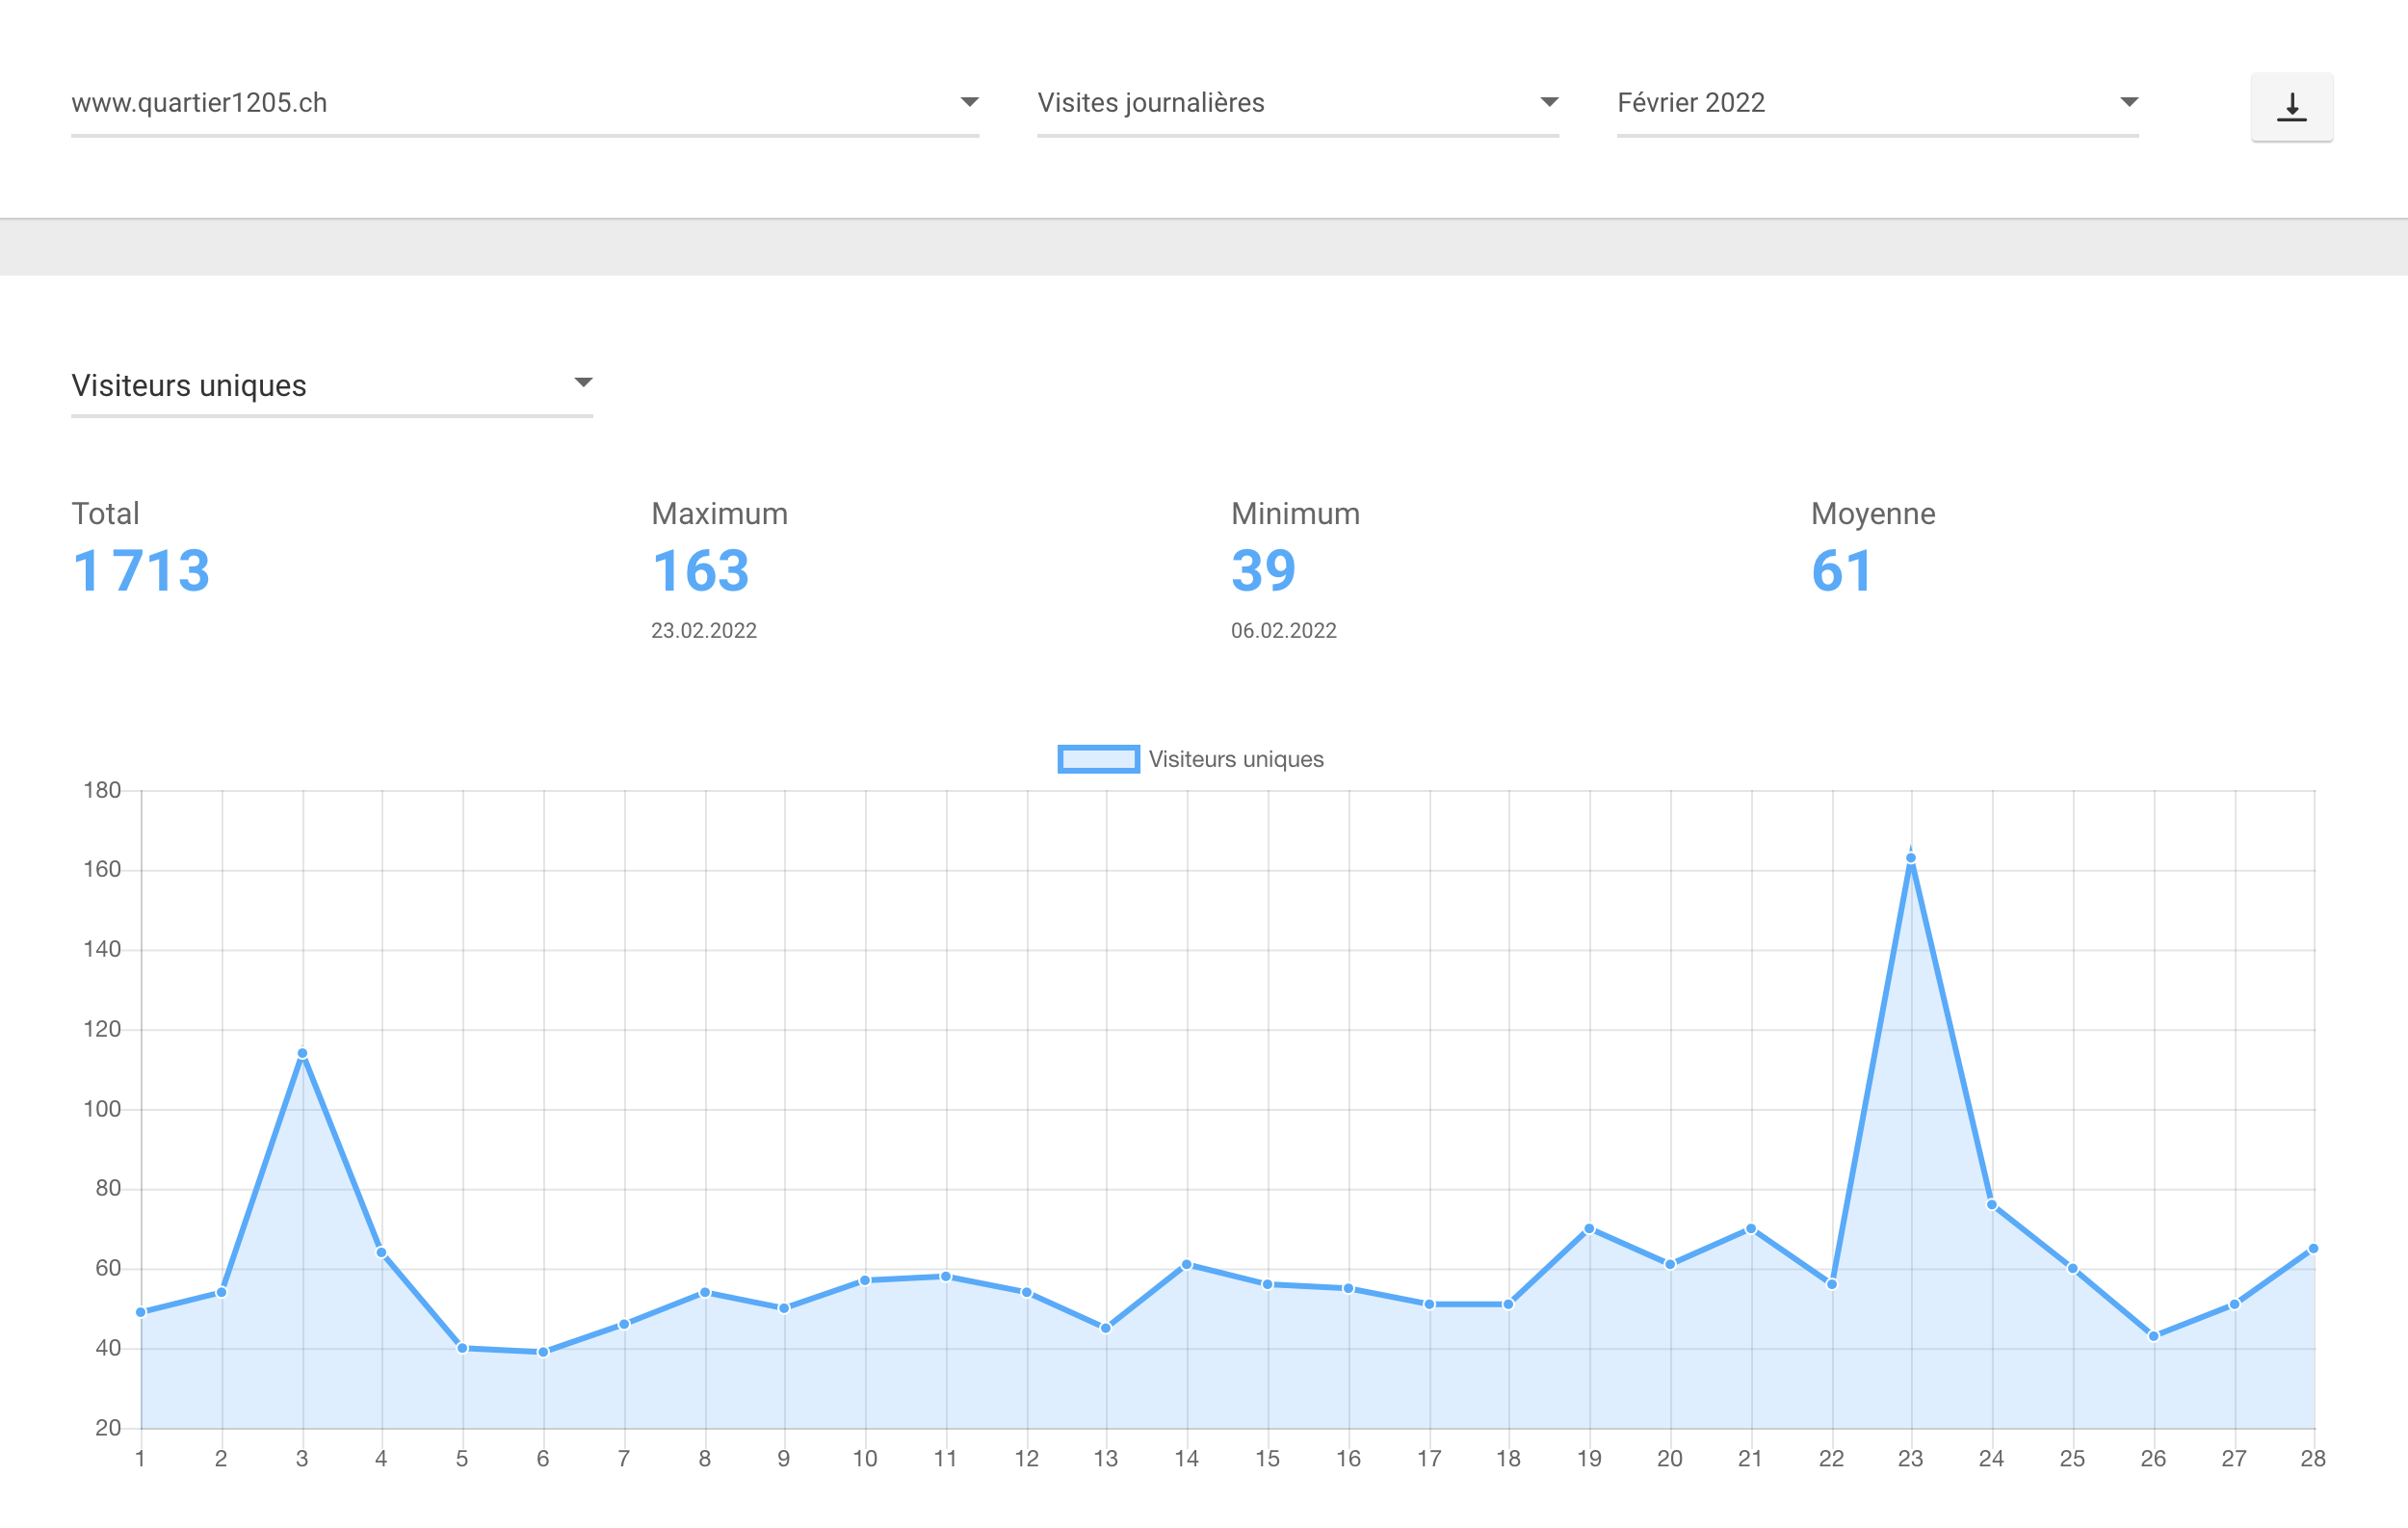Click the Maximum value 163
The image size is (2408, 1528).
700,571
